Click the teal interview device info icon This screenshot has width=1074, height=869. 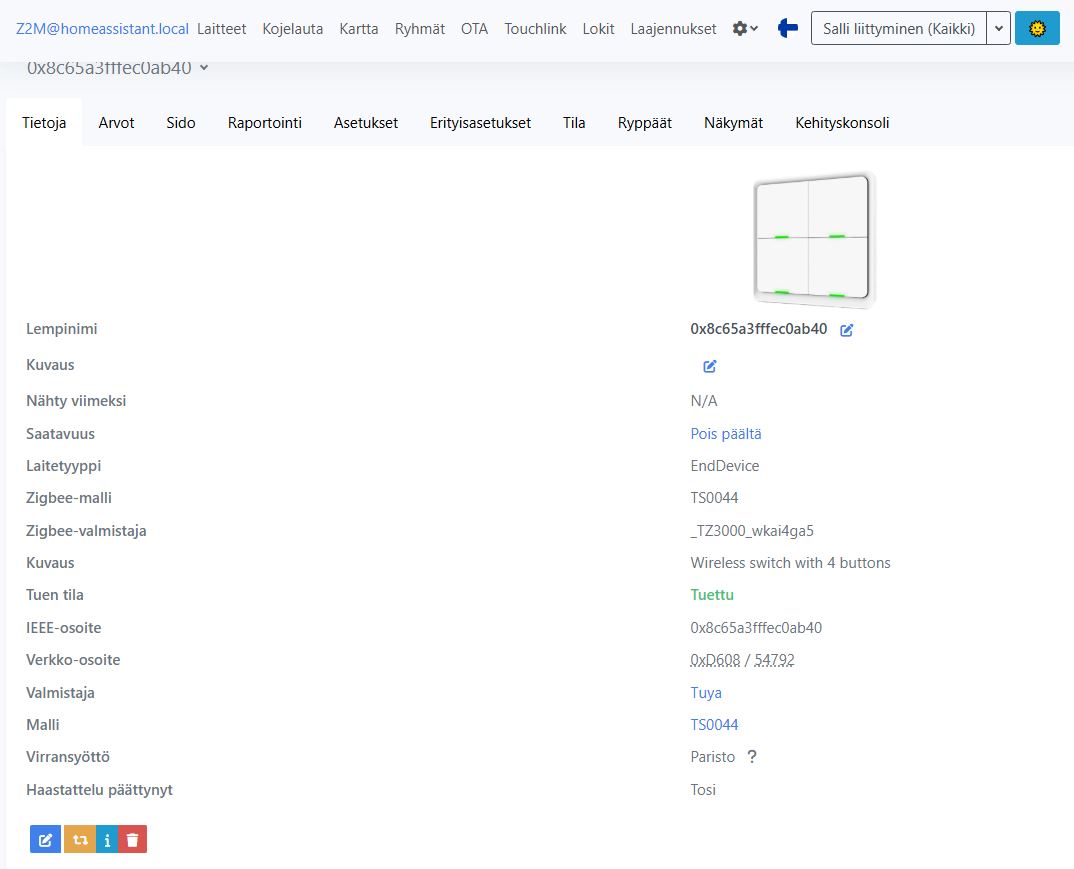tap(107, 839)
